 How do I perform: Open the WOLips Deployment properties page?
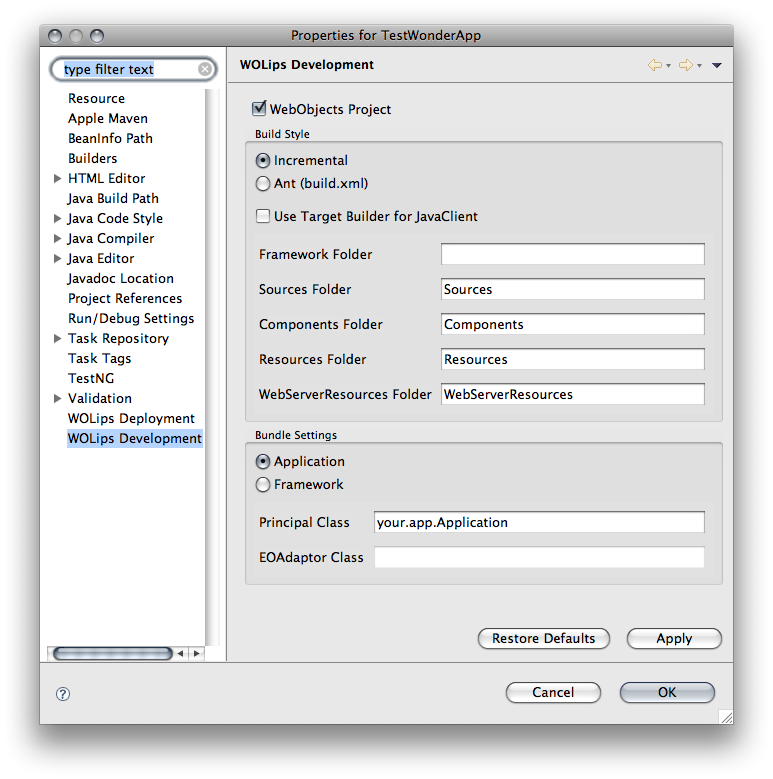(131, 419)
